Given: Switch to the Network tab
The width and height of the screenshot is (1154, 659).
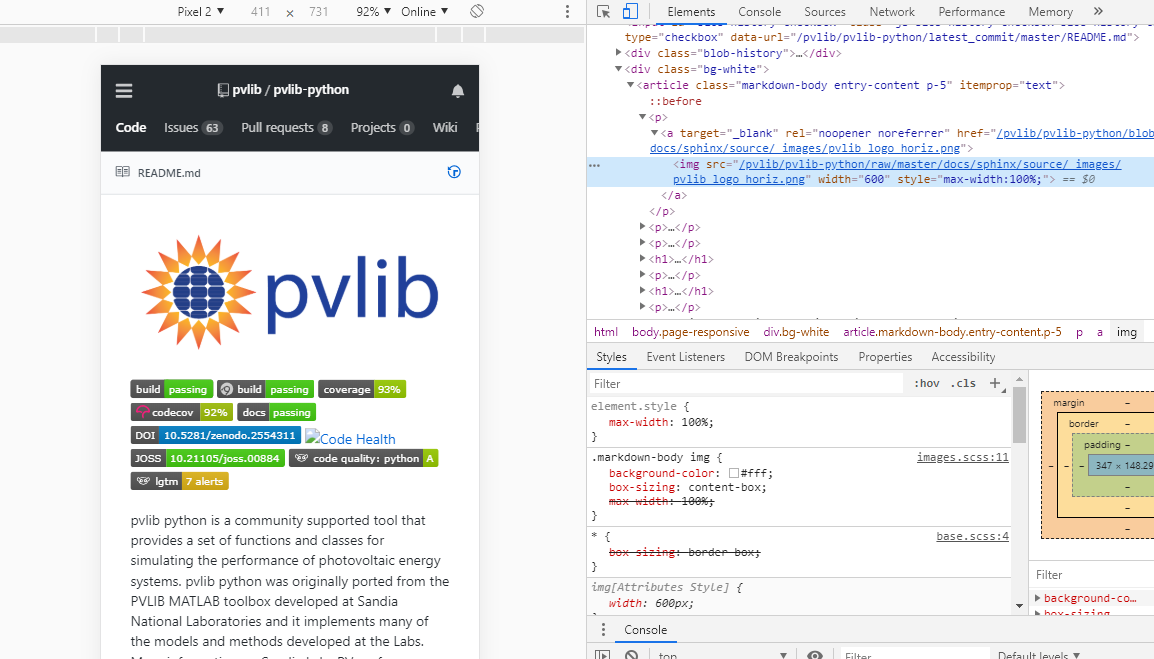Looking at the screenshot, I should [892, 12].
